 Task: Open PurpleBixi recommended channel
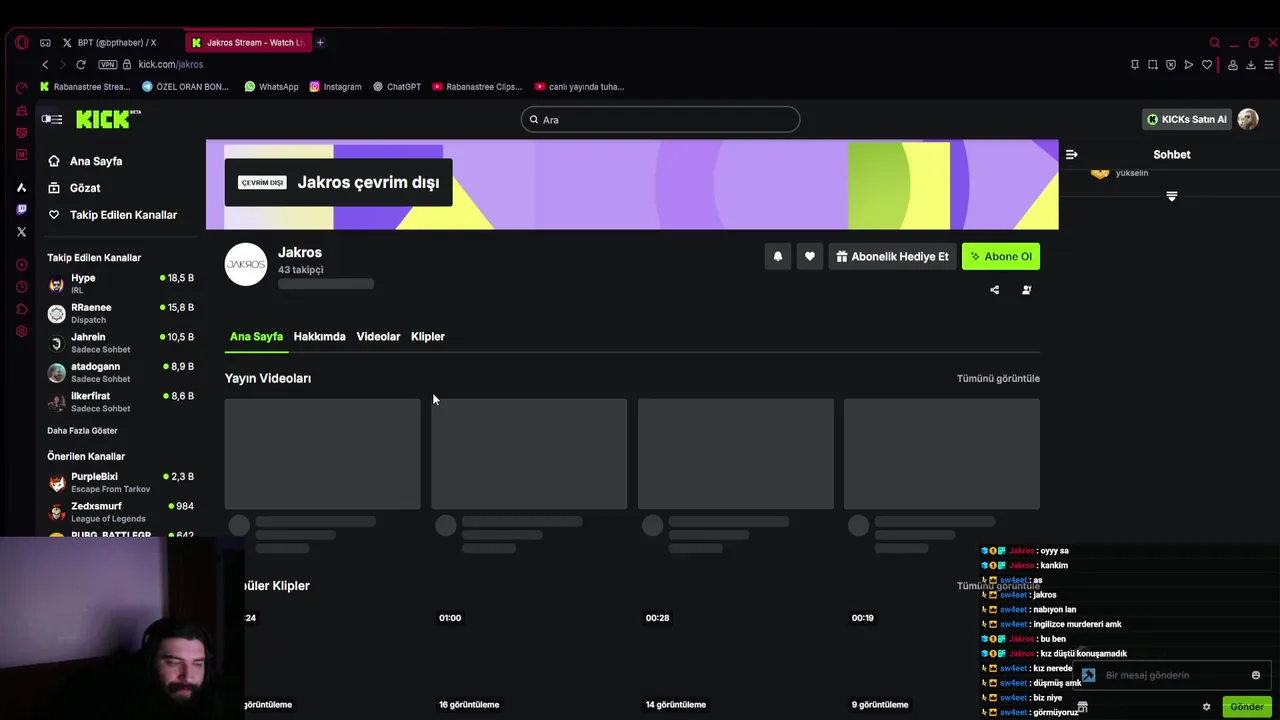pos(120,483)
